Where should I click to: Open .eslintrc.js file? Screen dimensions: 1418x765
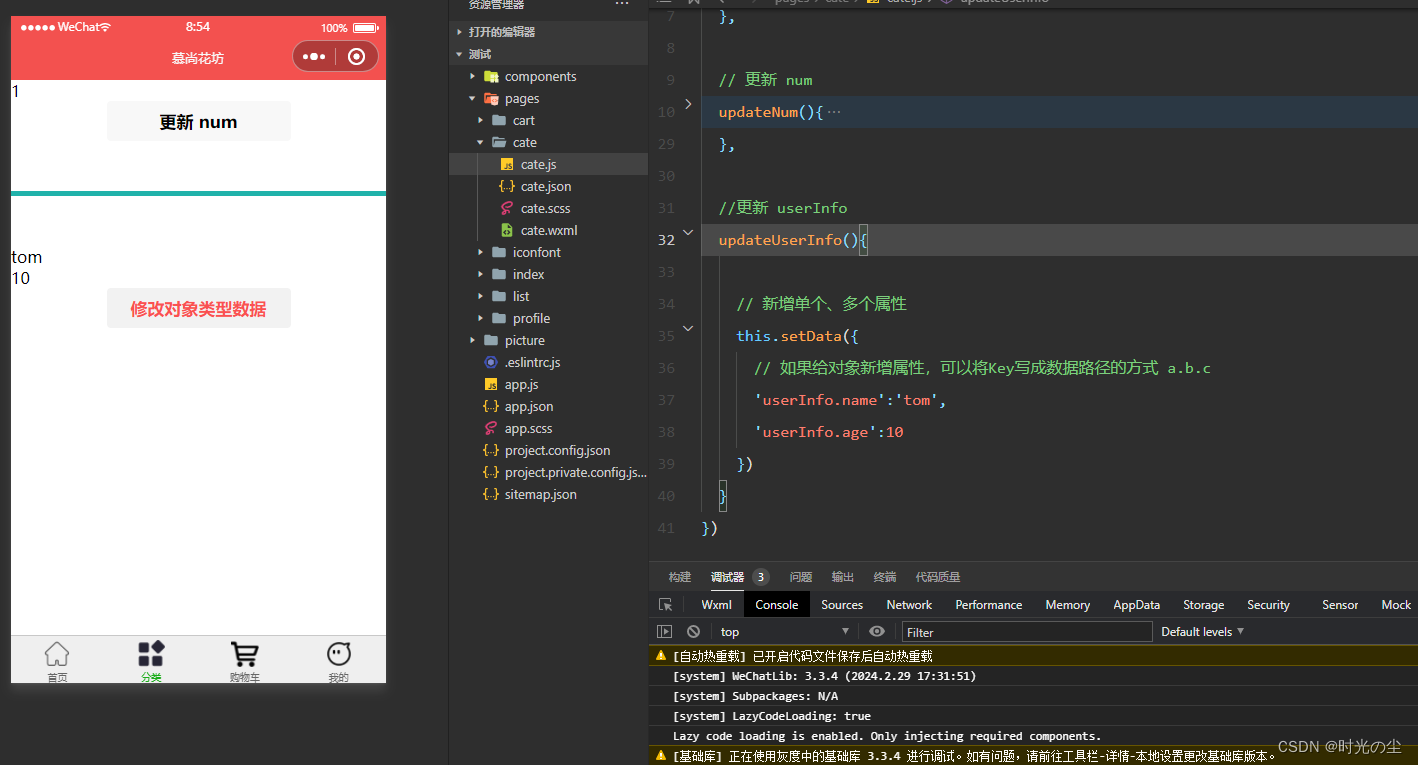(x=548, y=362)
